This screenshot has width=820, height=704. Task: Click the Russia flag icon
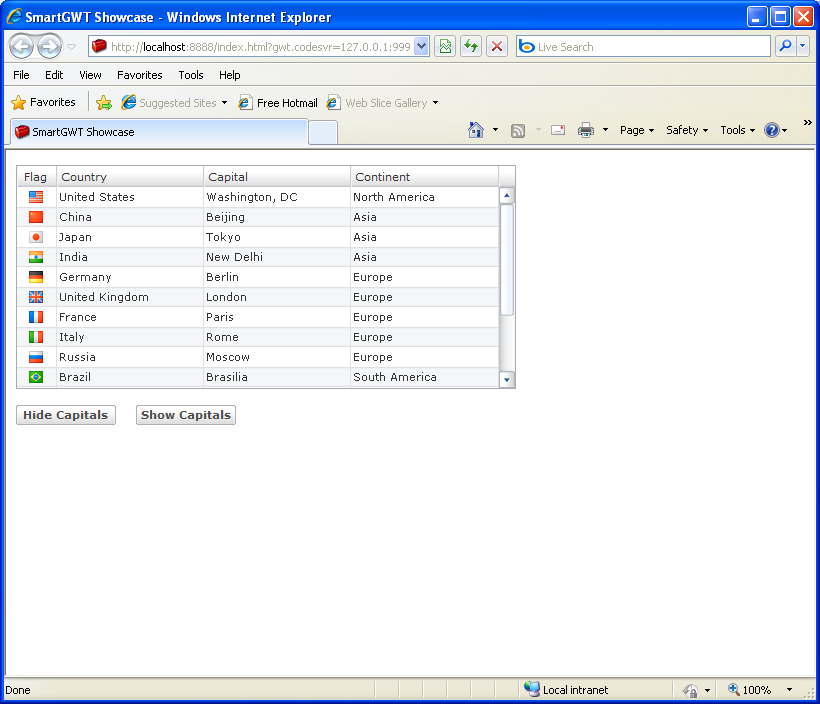[x=36, y=357]
